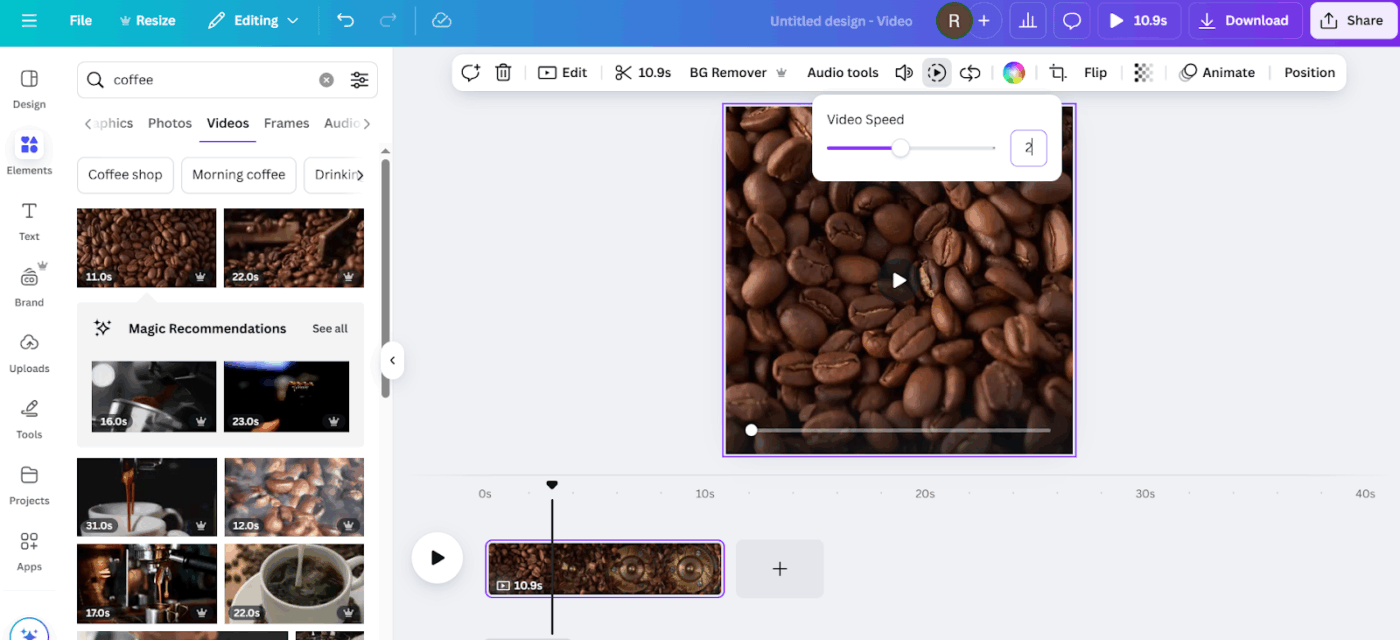Click the delete clip trash icon

tap(503, 72)
